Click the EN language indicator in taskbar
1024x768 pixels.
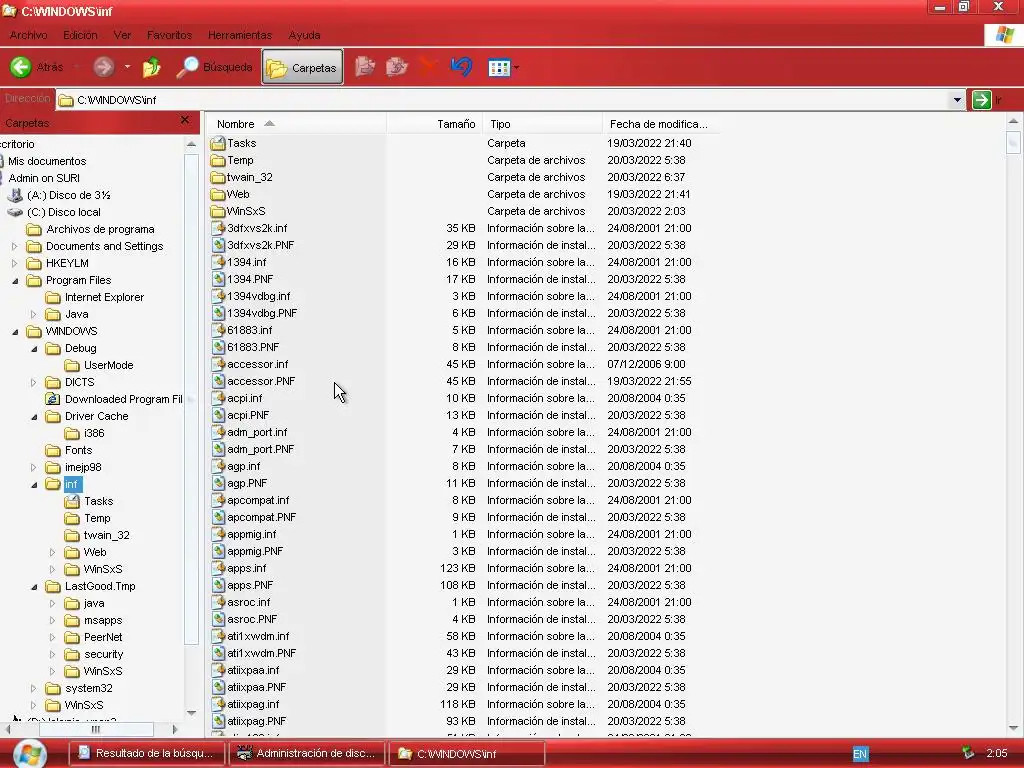pos(860,754)
